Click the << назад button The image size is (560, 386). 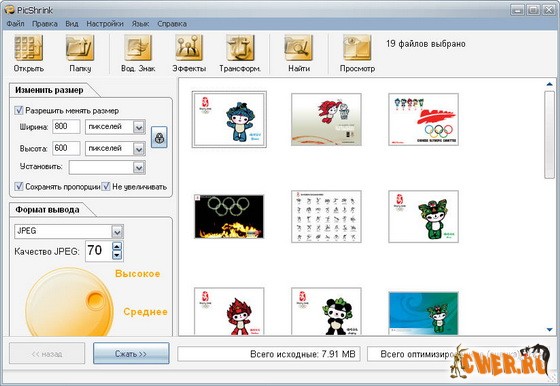click(47, 354)
